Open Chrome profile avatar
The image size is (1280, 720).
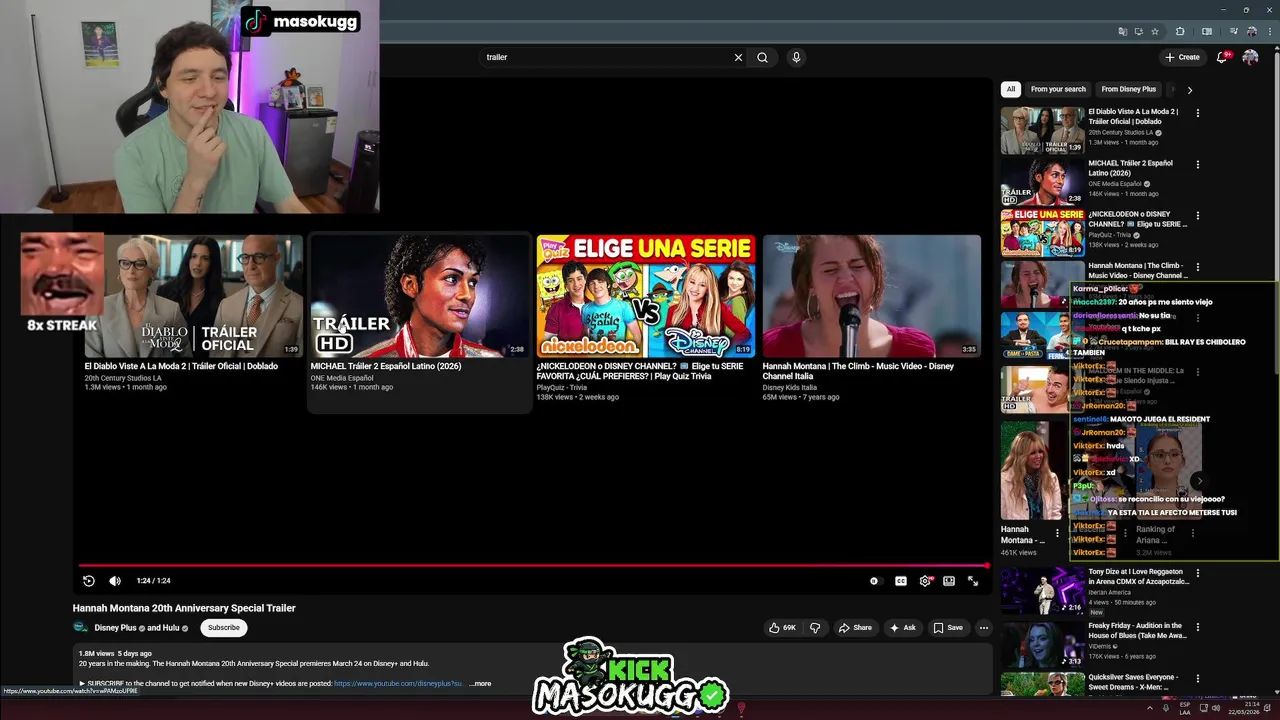point(1251,31)
